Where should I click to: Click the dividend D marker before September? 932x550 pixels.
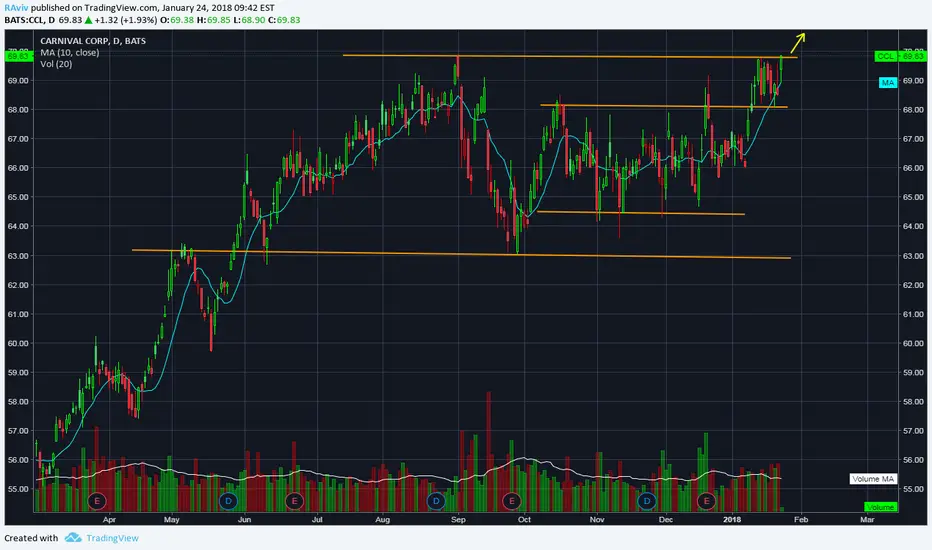point(436,501)
